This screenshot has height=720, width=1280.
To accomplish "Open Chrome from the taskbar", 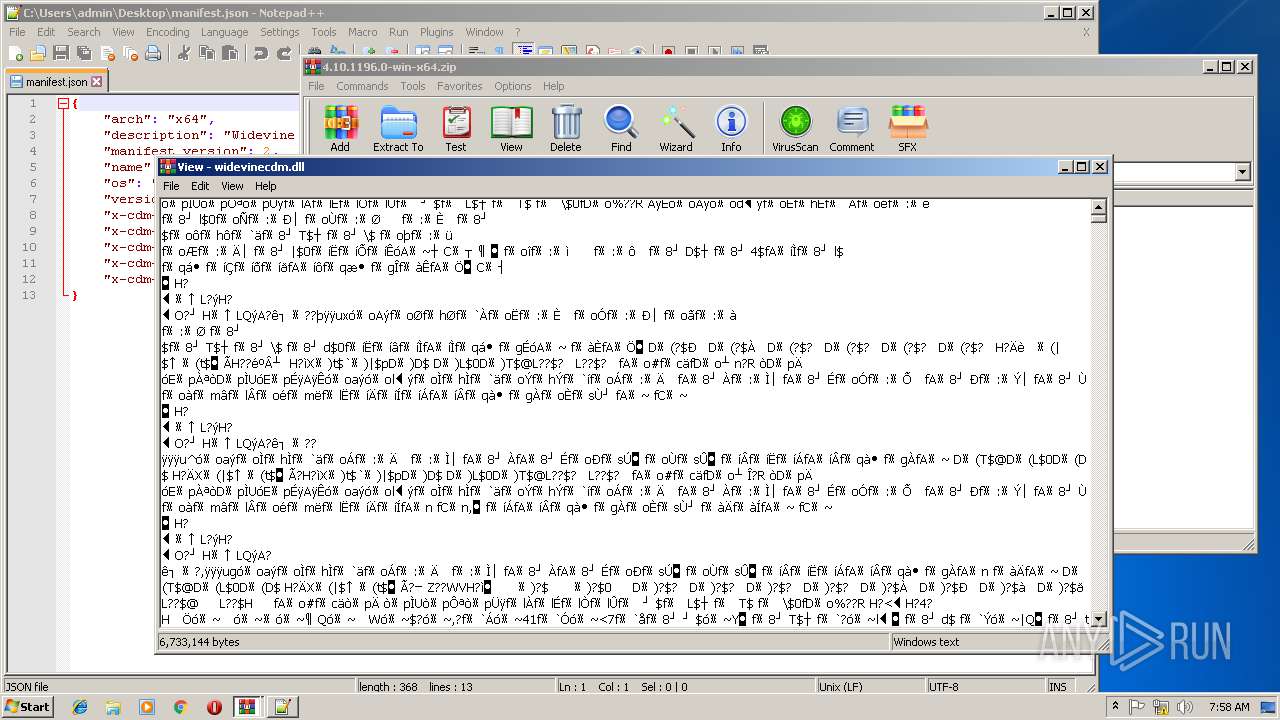I will (x=180, y=707).
